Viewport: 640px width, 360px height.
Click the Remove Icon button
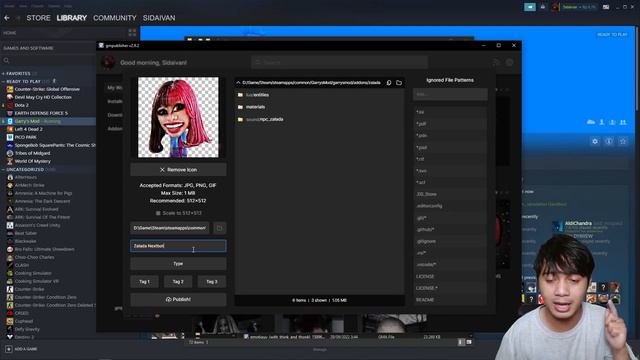tap(178, 169)
